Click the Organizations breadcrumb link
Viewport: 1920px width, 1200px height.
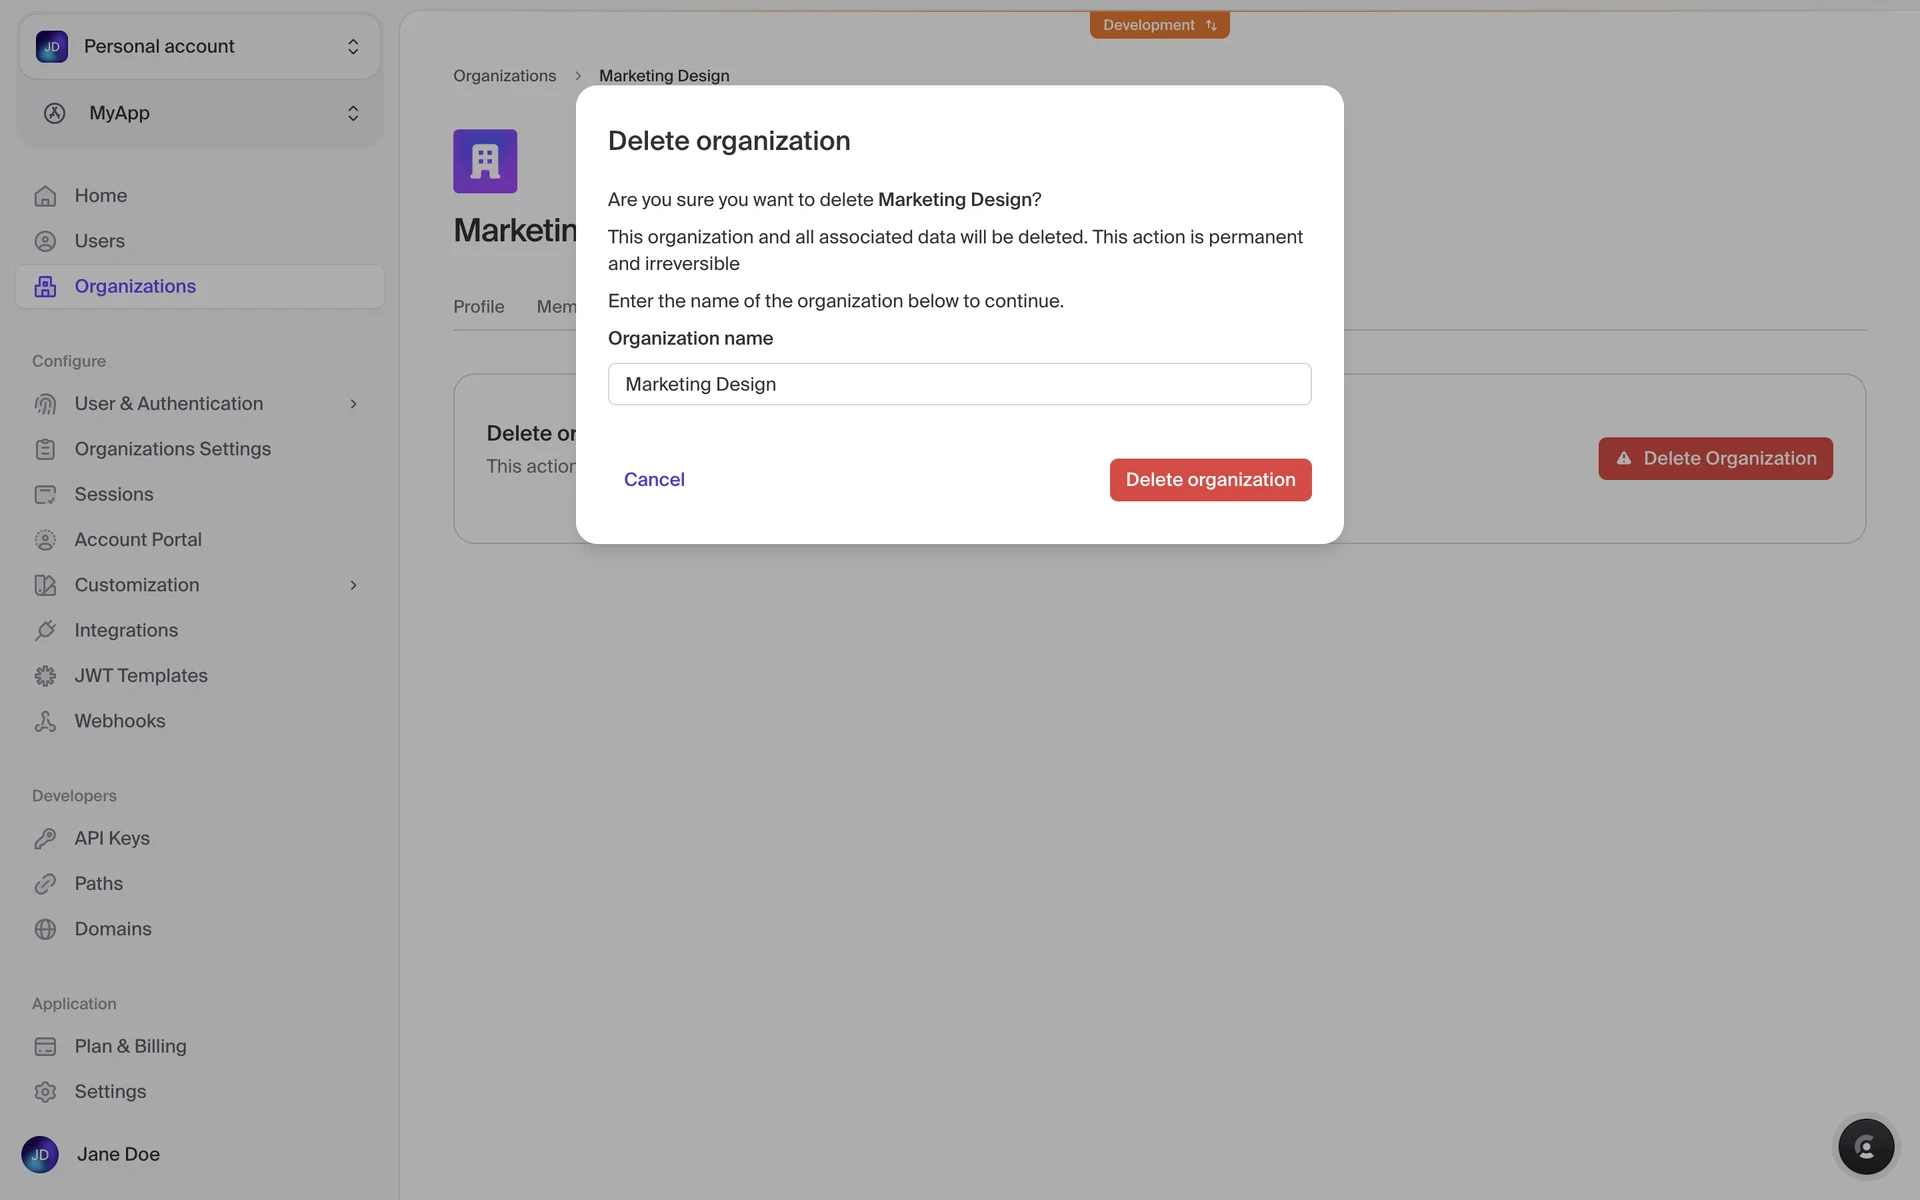pos(504,76)
